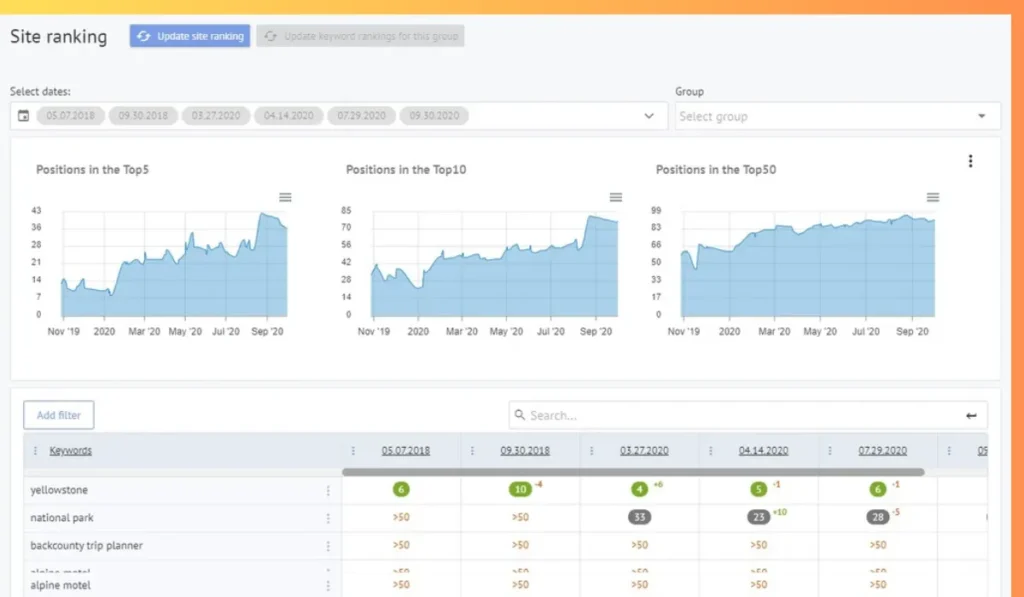Click the Positions in the Top5 chart title
This screenshot has width=1024, height=597.
(x=93, y=170)
